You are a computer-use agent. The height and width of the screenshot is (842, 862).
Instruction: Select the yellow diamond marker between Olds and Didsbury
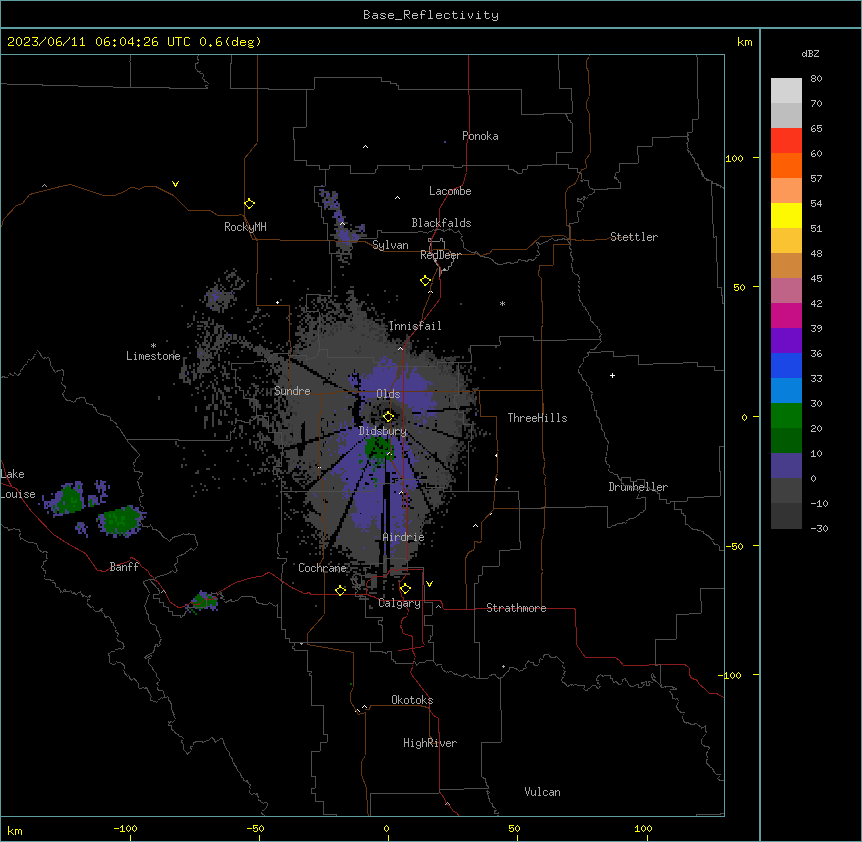click(x=389, y=416)
